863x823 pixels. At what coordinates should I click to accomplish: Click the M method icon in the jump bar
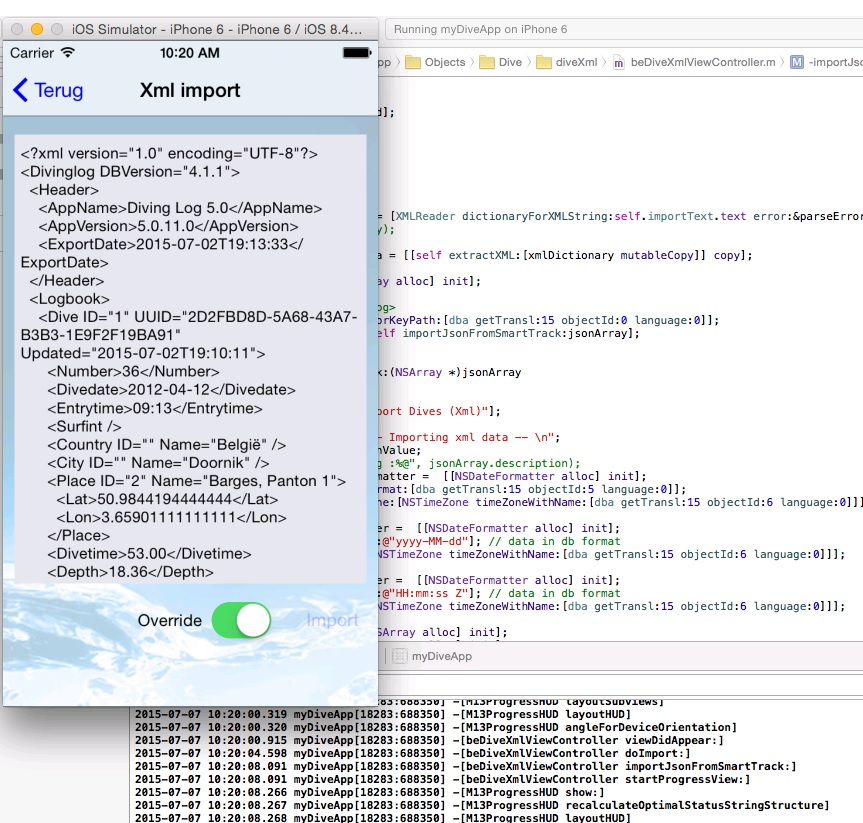796,62
